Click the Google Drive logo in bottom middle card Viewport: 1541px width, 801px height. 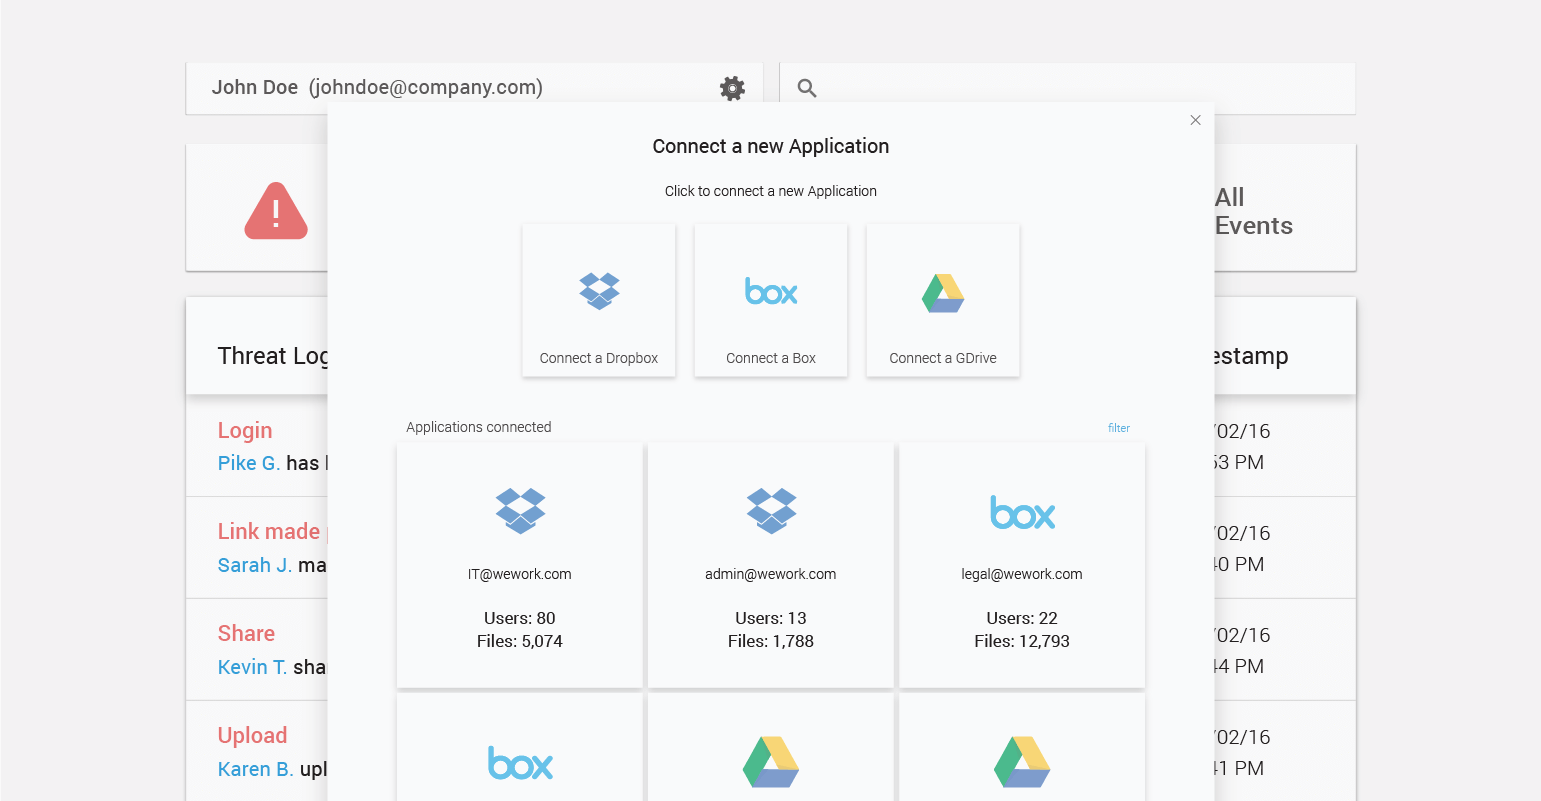[x=771, y=762]
